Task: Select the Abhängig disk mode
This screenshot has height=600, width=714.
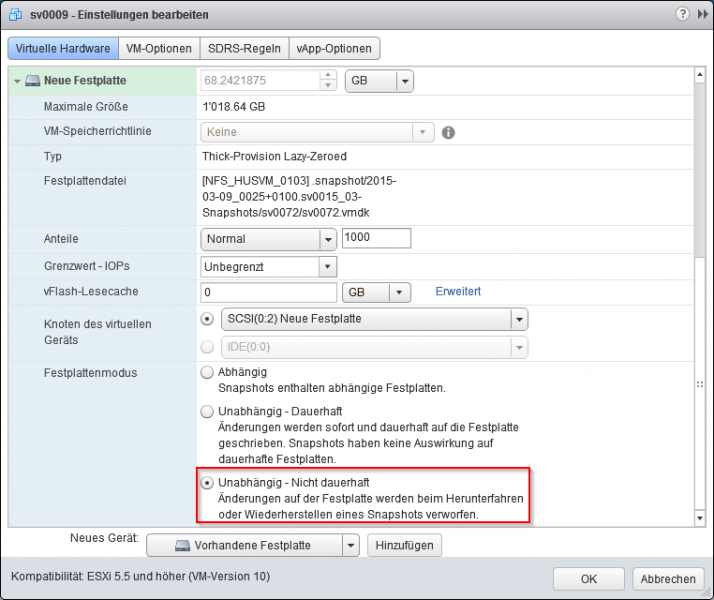Action: [207, 372]
